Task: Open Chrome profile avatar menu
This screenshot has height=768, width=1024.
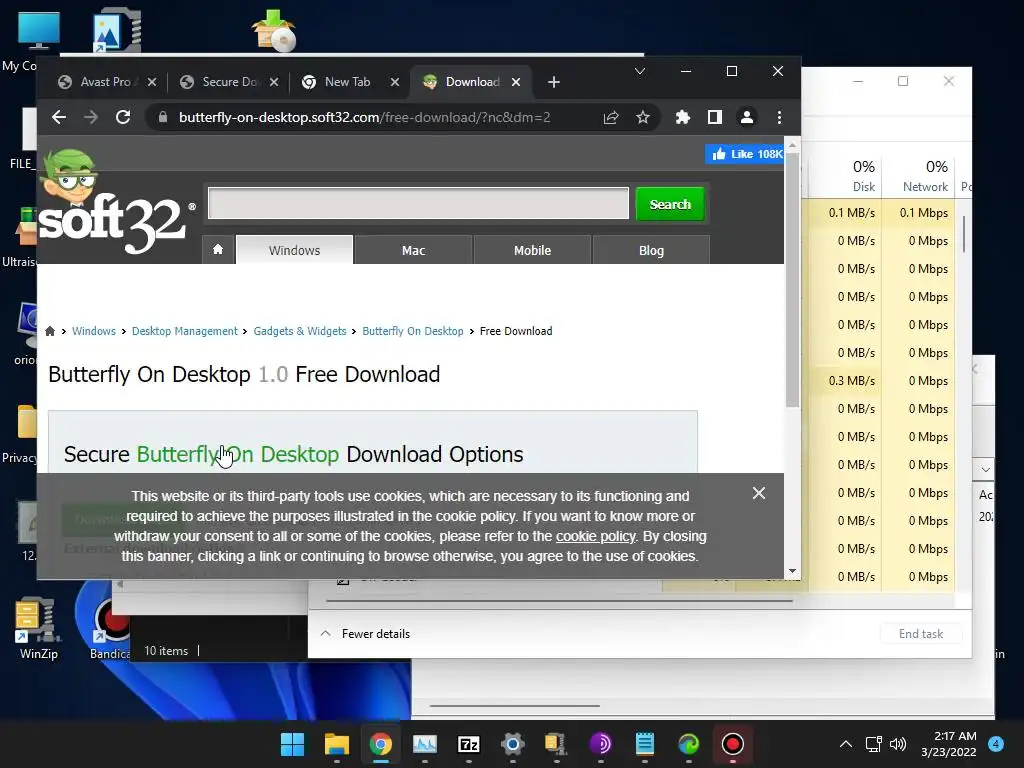Action: [746, 118]
